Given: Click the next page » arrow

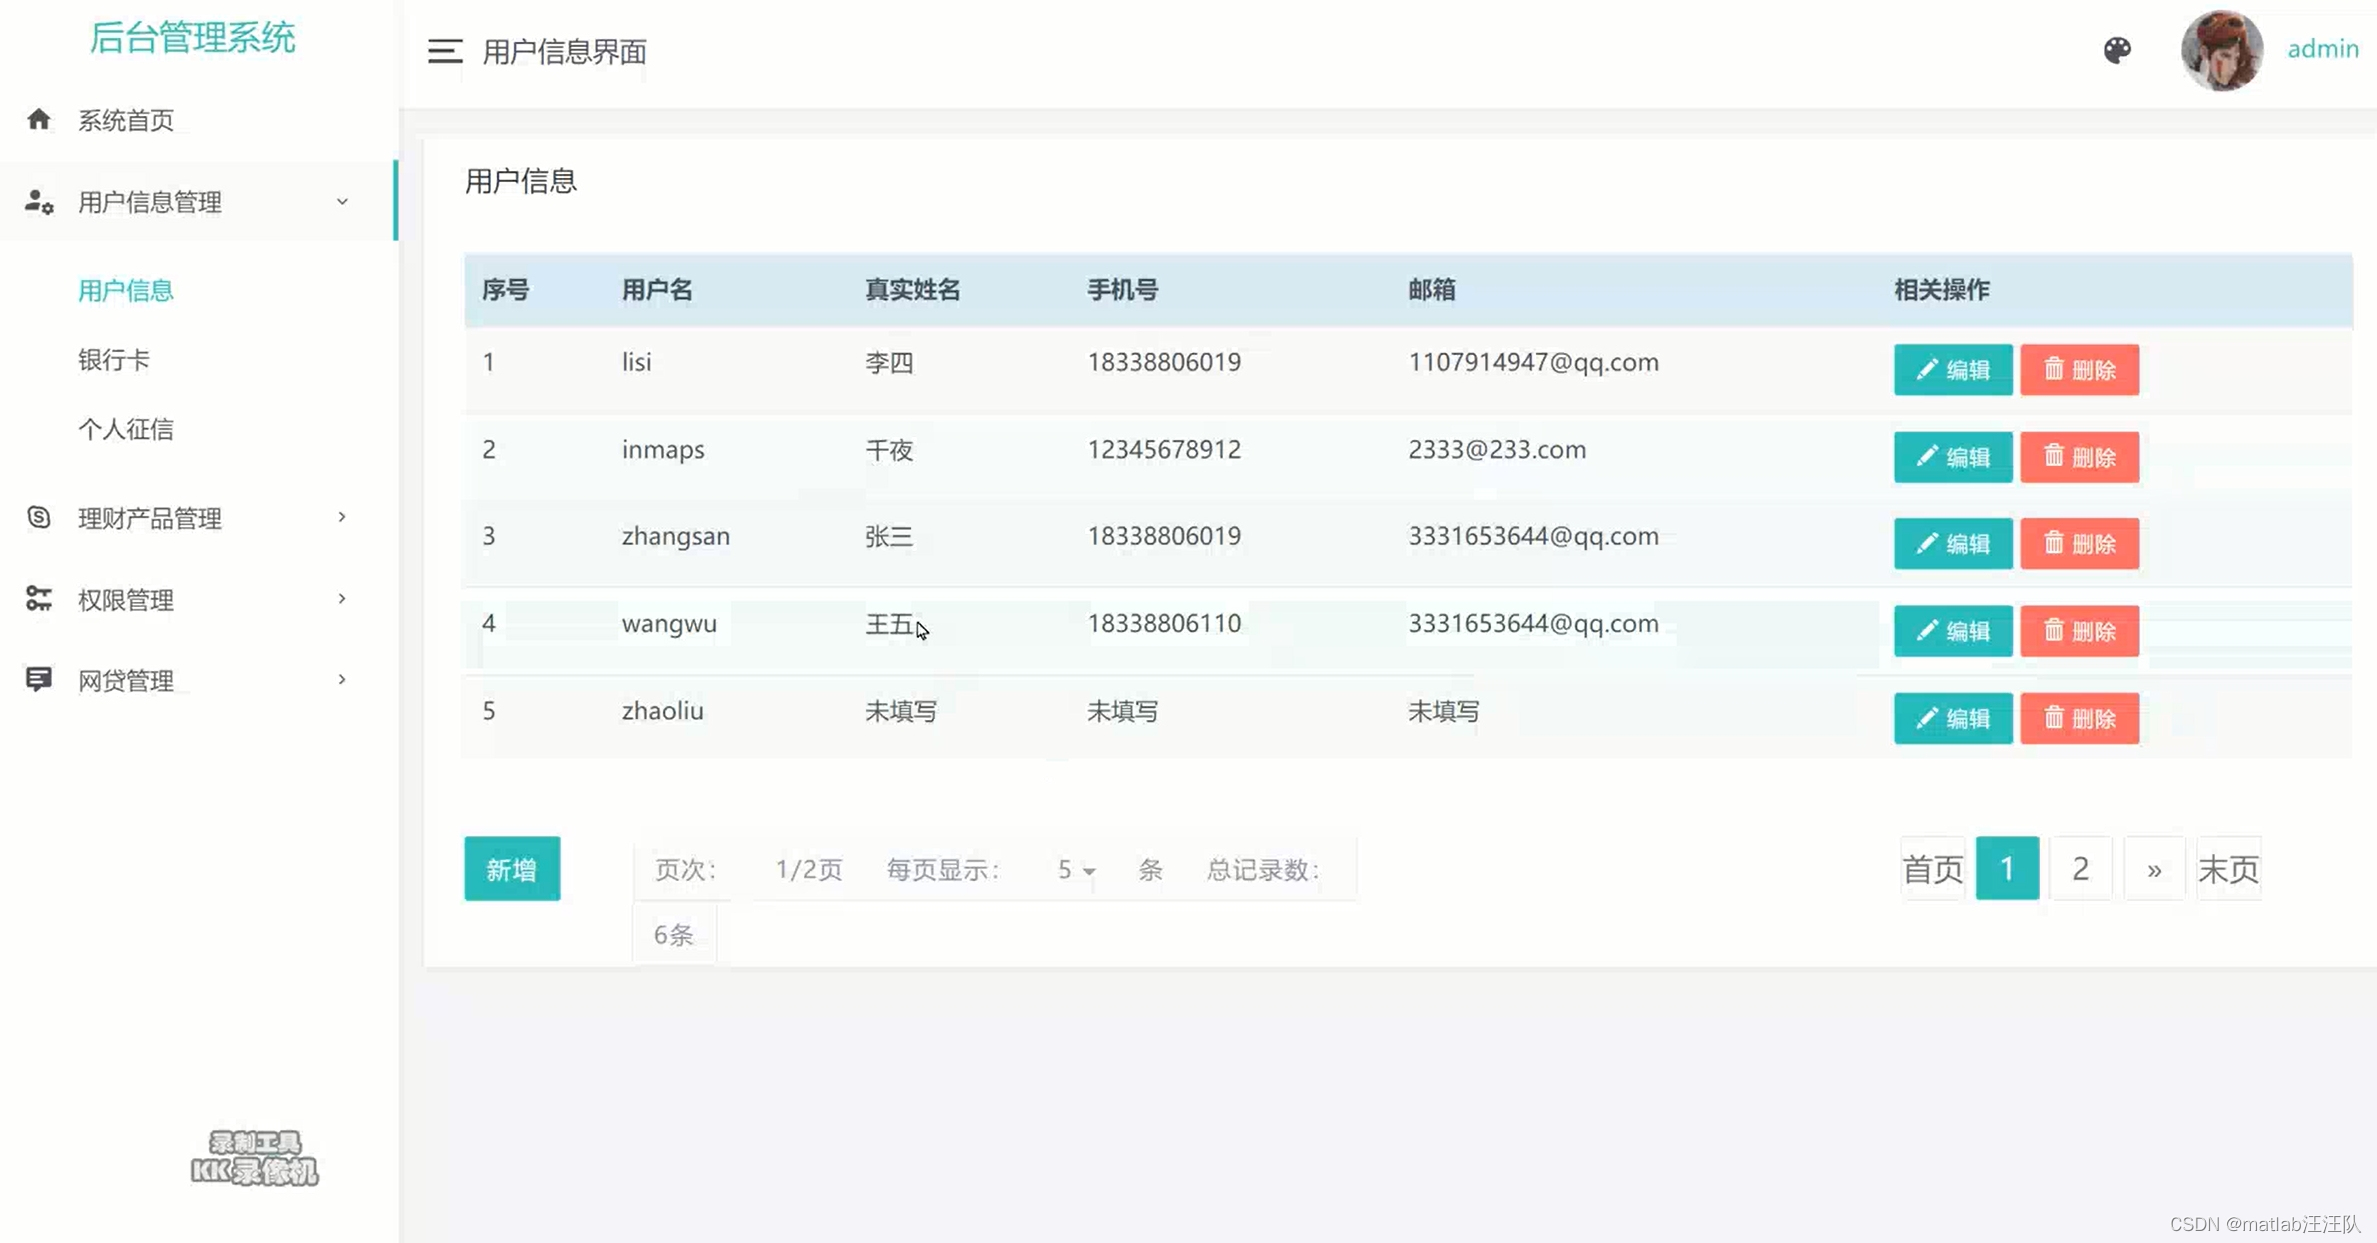Looking at the screenshot, I should click(2154, 869).
